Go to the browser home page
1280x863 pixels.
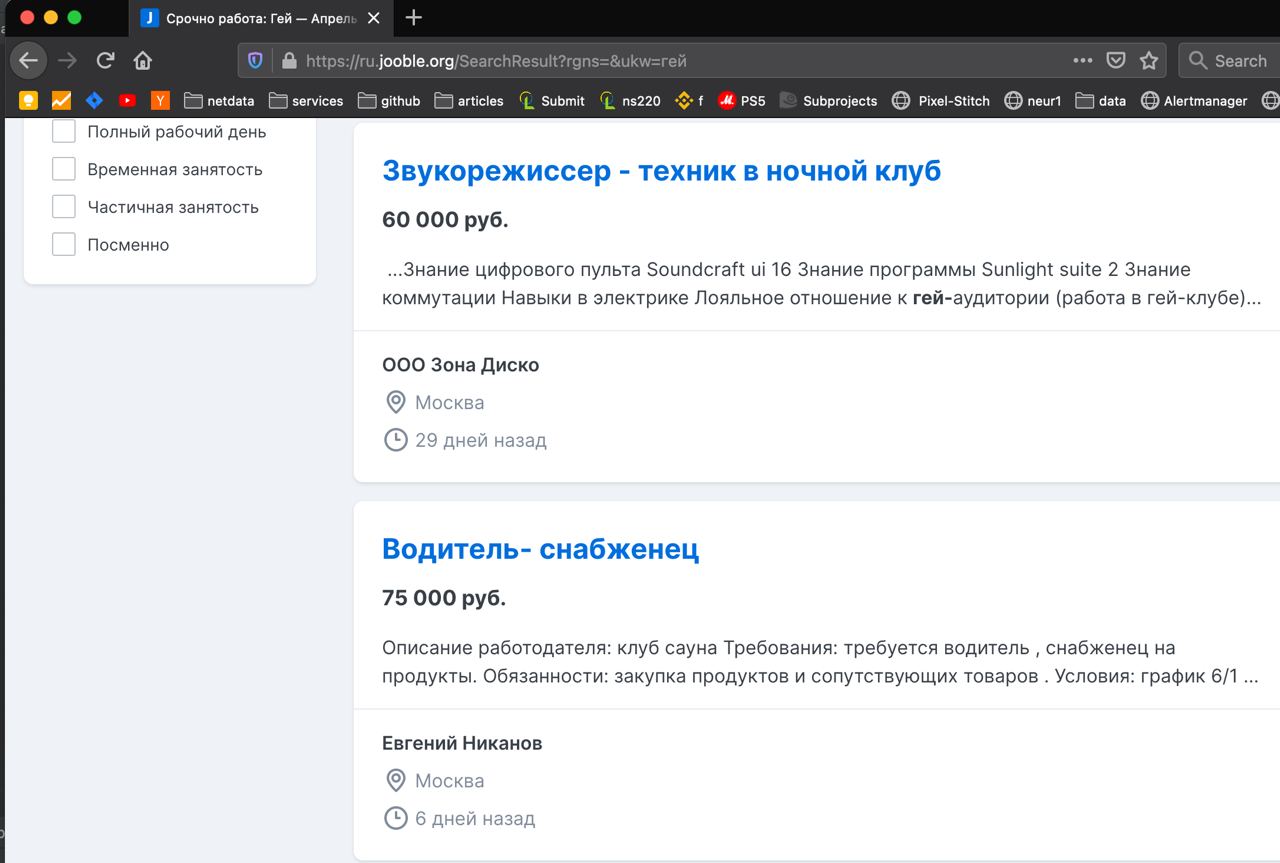point(143,61)
